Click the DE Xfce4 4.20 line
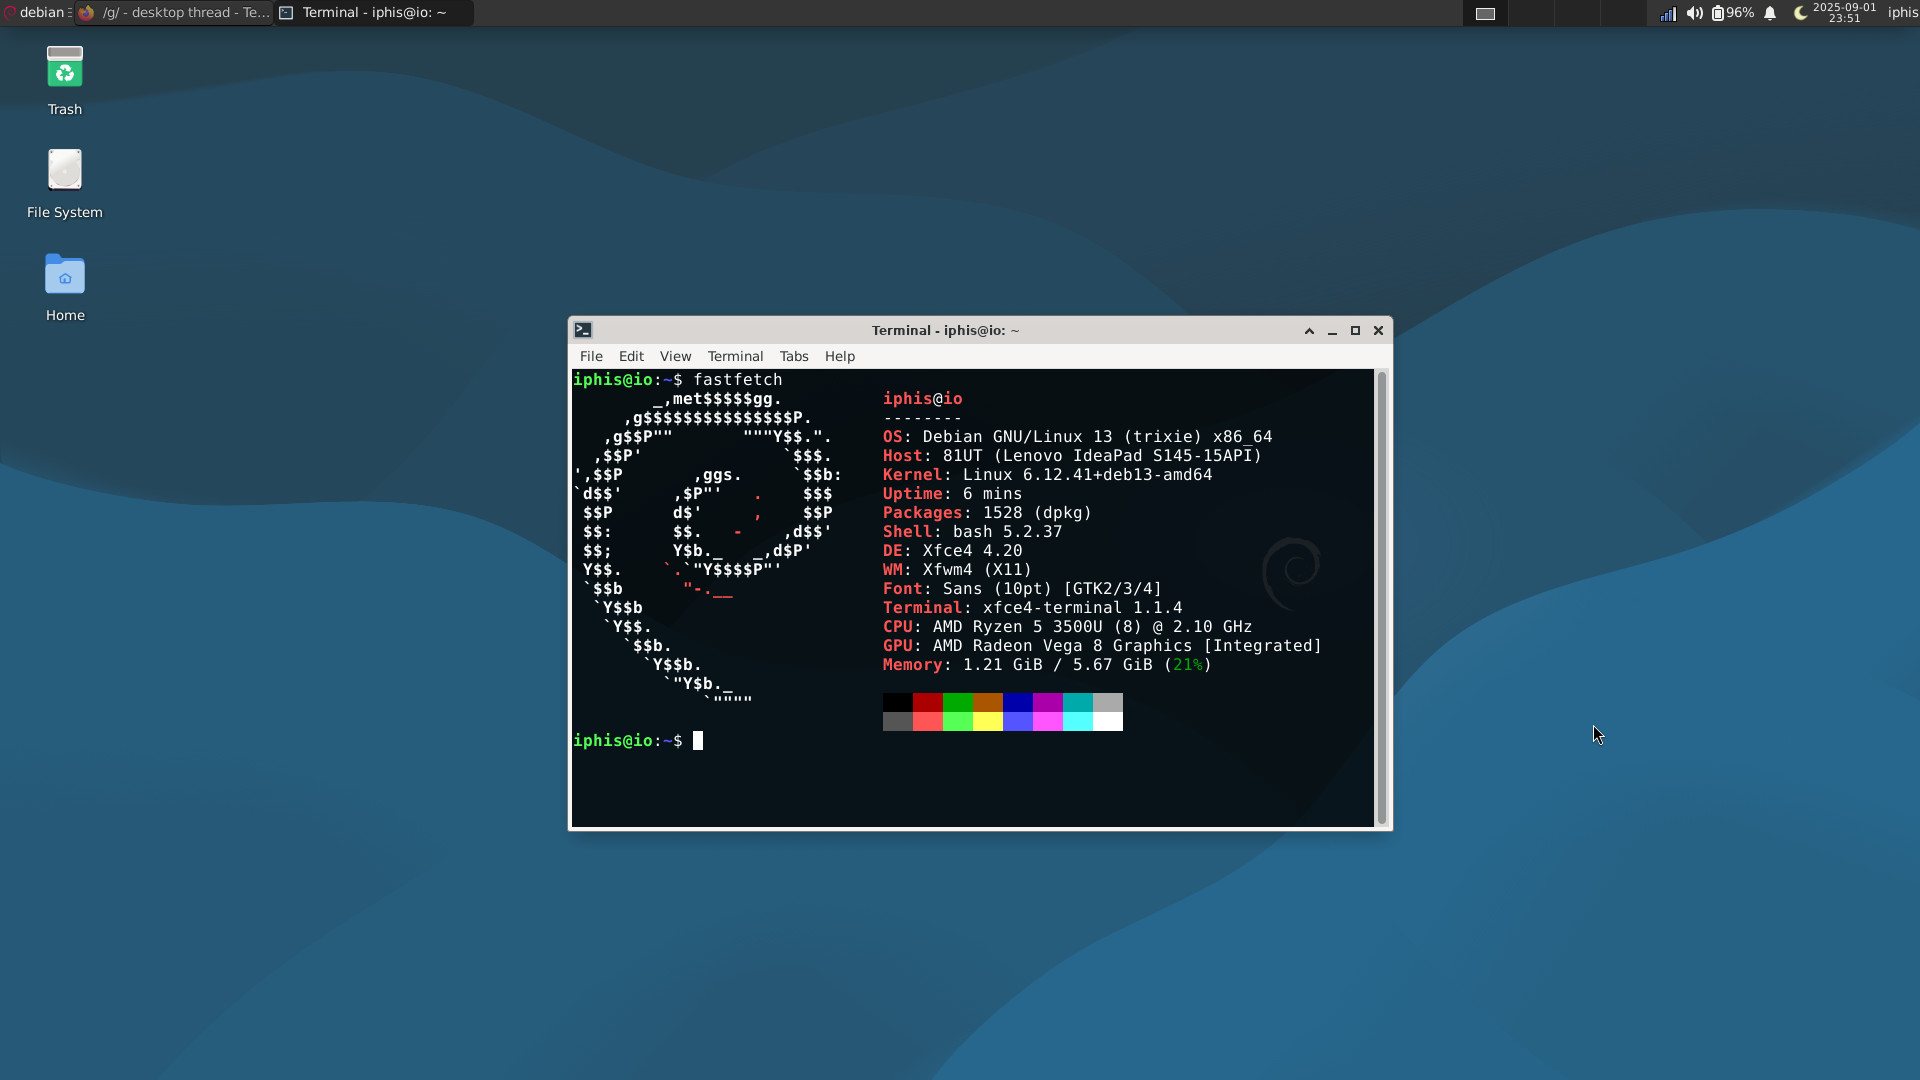This screenshot has height=1080, width=1920. click(x=952, y=551)
